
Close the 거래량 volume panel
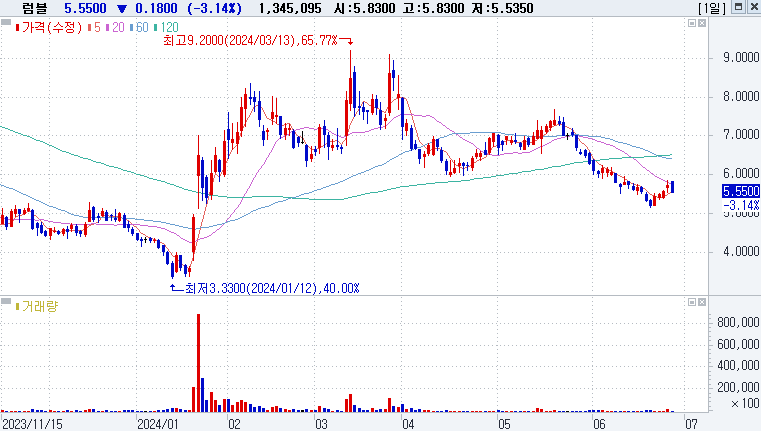(702, 302)
